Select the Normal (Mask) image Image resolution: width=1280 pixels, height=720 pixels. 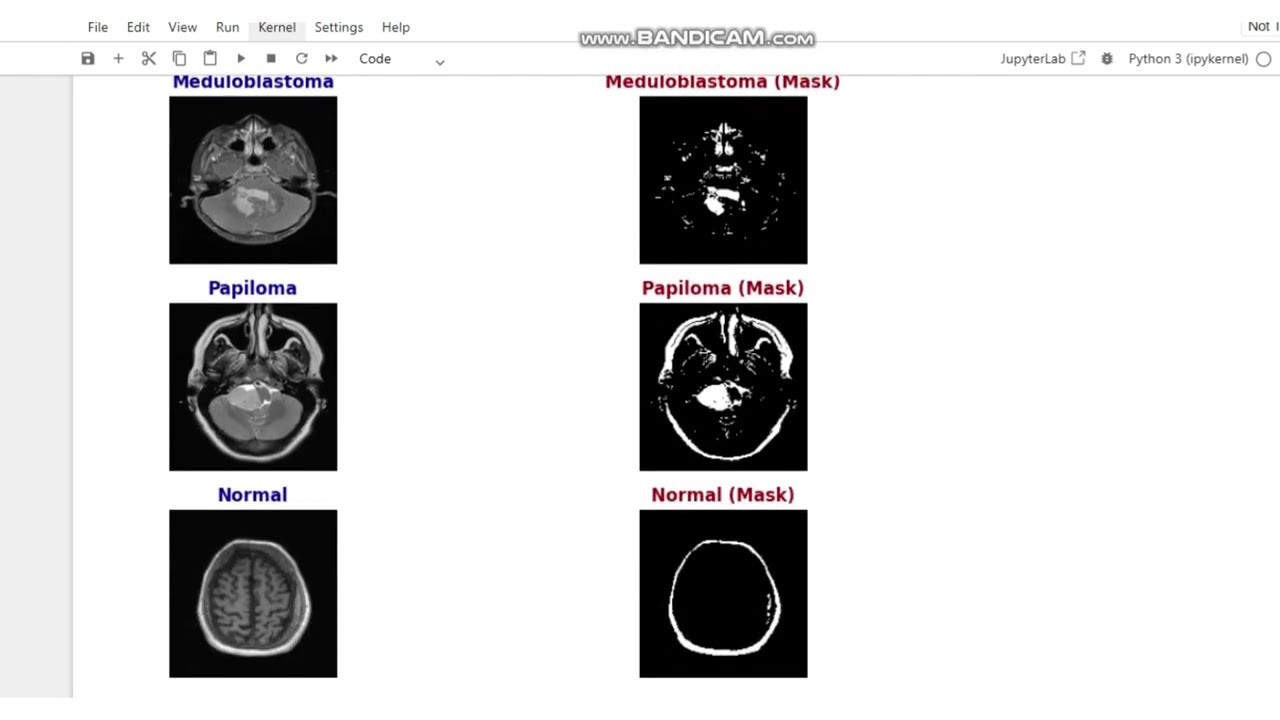tap(723, 594)
